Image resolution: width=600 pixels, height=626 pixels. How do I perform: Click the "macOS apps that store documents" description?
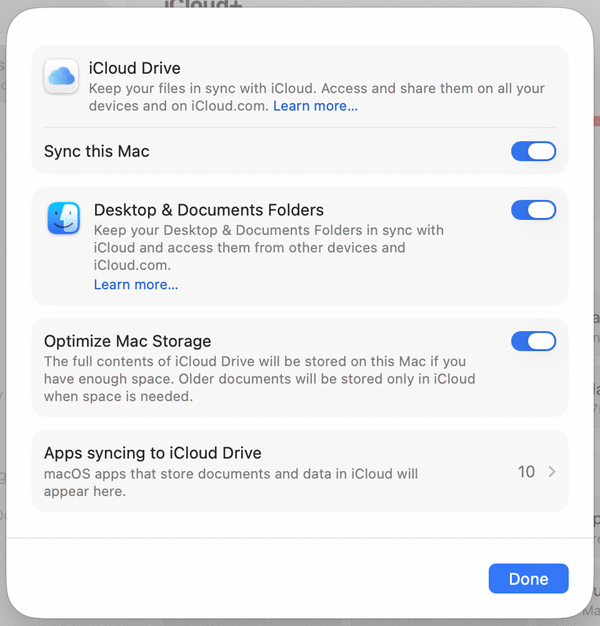click(231, 482)
